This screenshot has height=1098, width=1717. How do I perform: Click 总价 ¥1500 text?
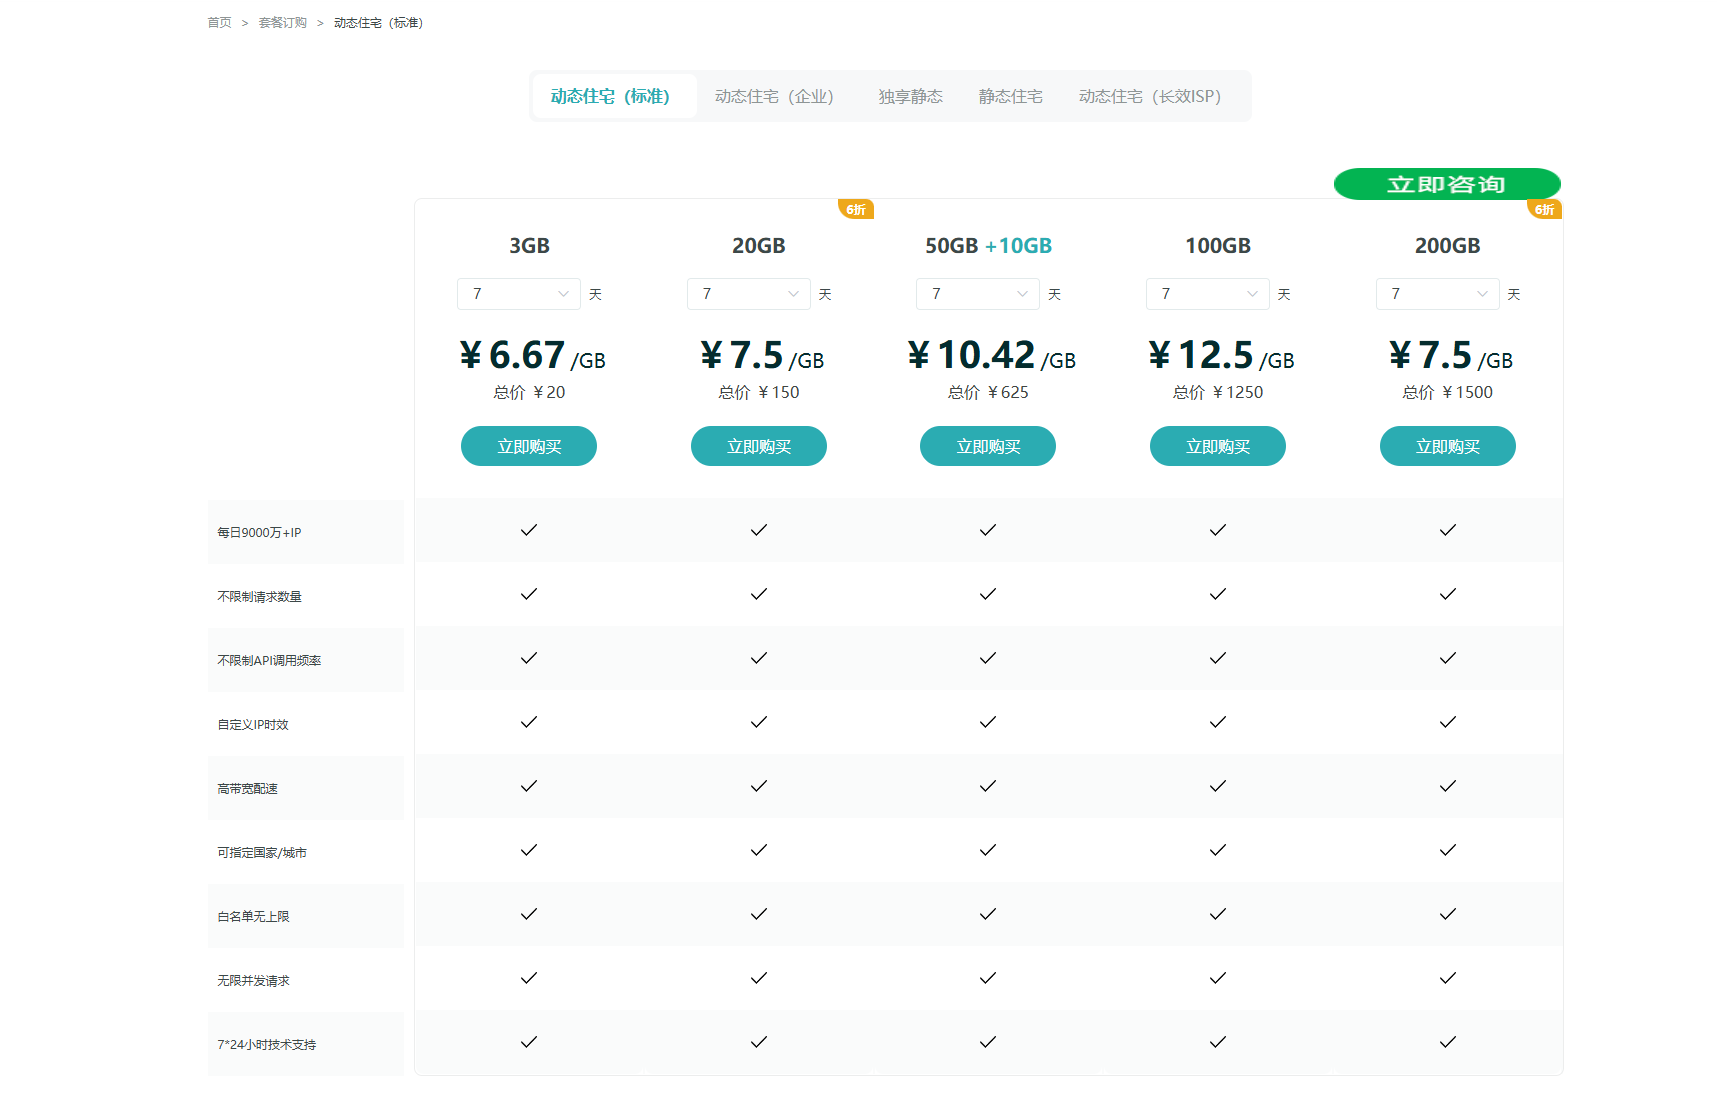click(x=1448, y=393)
